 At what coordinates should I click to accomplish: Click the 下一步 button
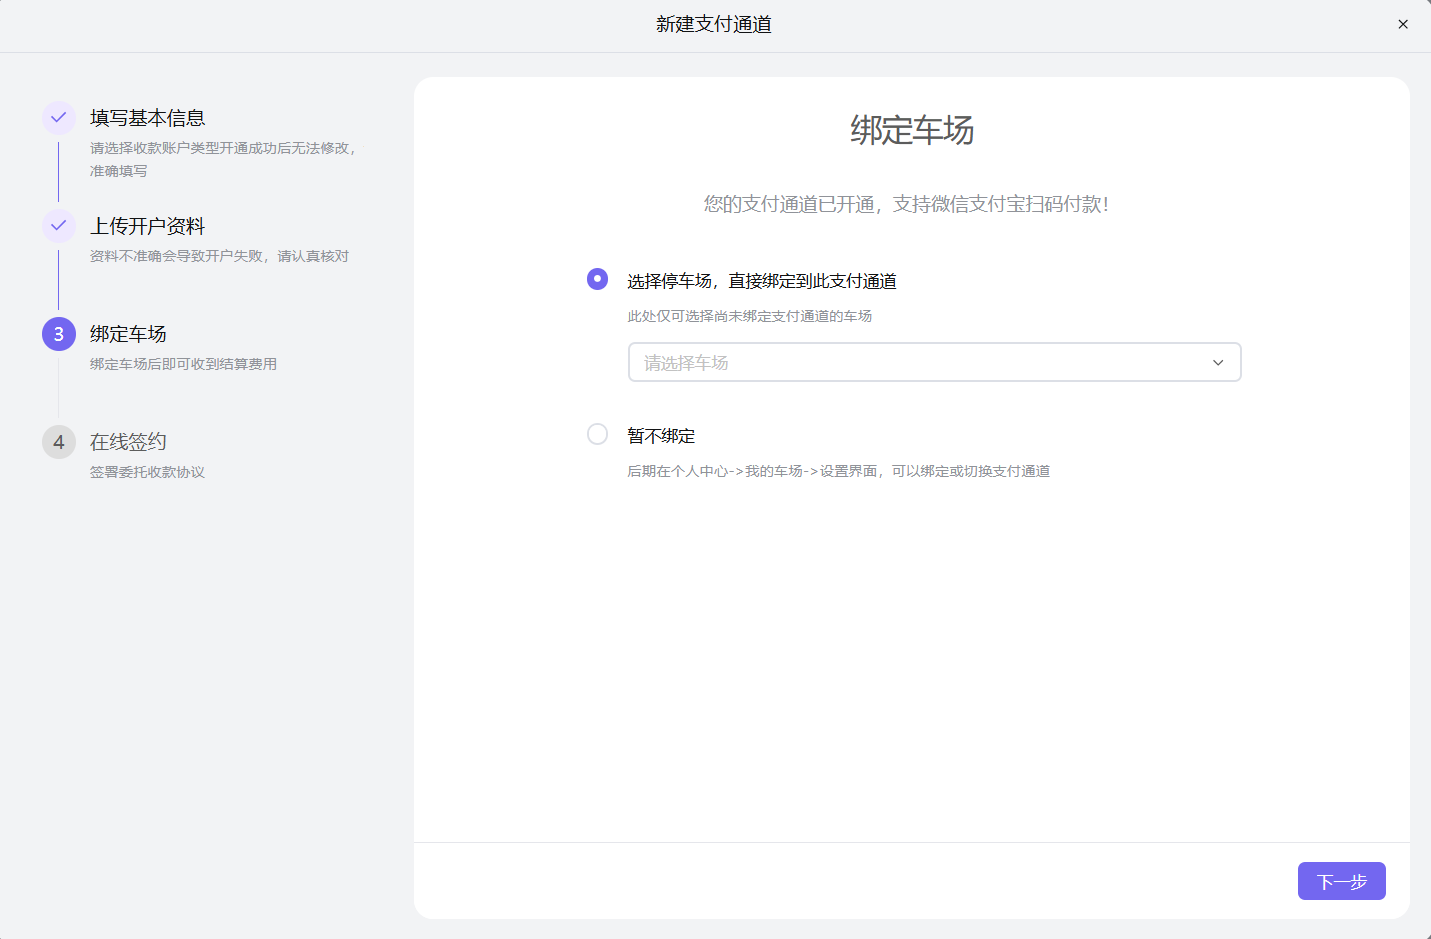click(x=1341, y=881)
